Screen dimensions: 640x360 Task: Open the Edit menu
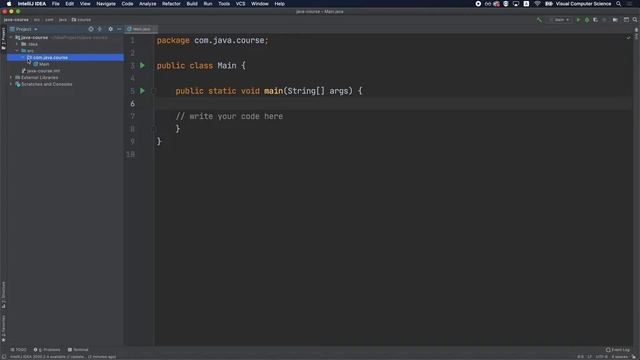pos(70,4)
